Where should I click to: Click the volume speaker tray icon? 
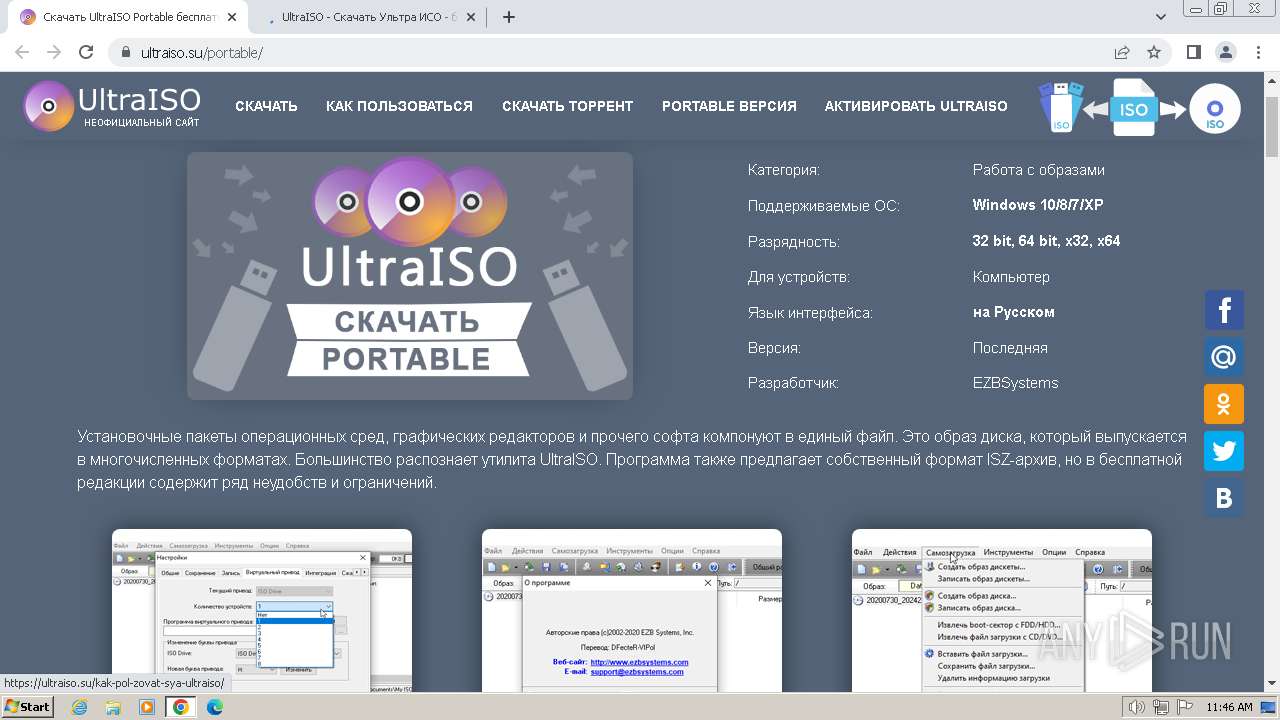(x=1136, y=707)
